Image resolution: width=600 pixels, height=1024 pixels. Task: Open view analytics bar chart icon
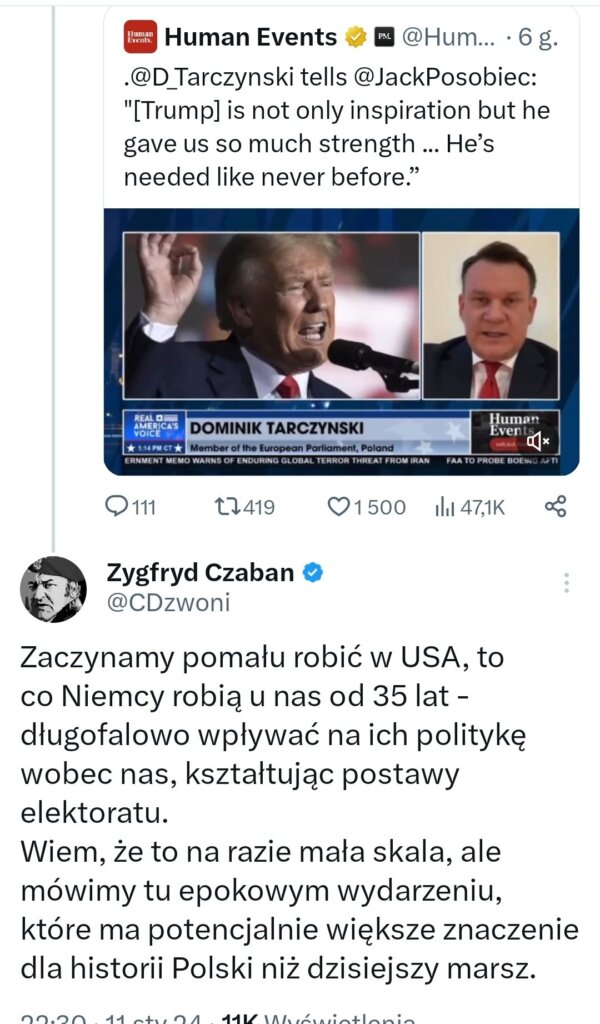(x=445, y=507)
